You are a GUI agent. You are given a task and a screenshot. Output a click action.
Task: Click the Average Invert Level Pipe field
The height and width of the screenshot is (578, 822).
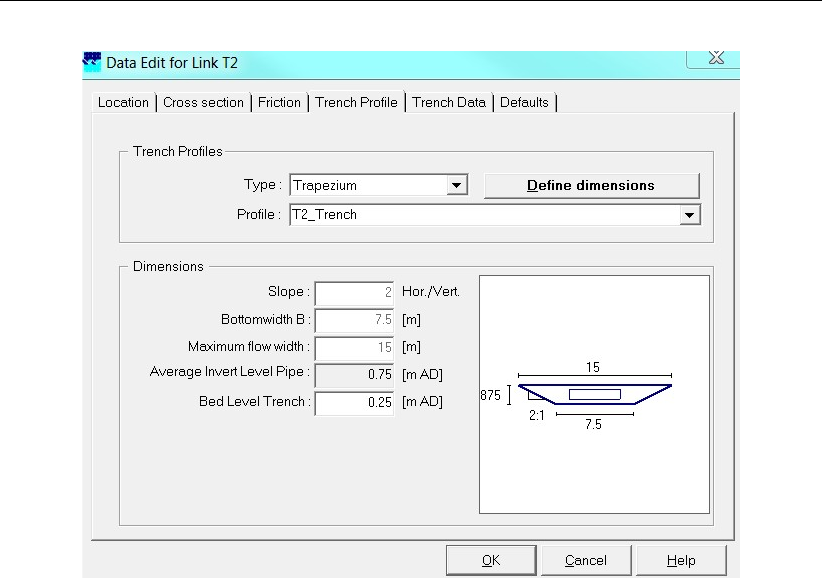coord(354,375)
